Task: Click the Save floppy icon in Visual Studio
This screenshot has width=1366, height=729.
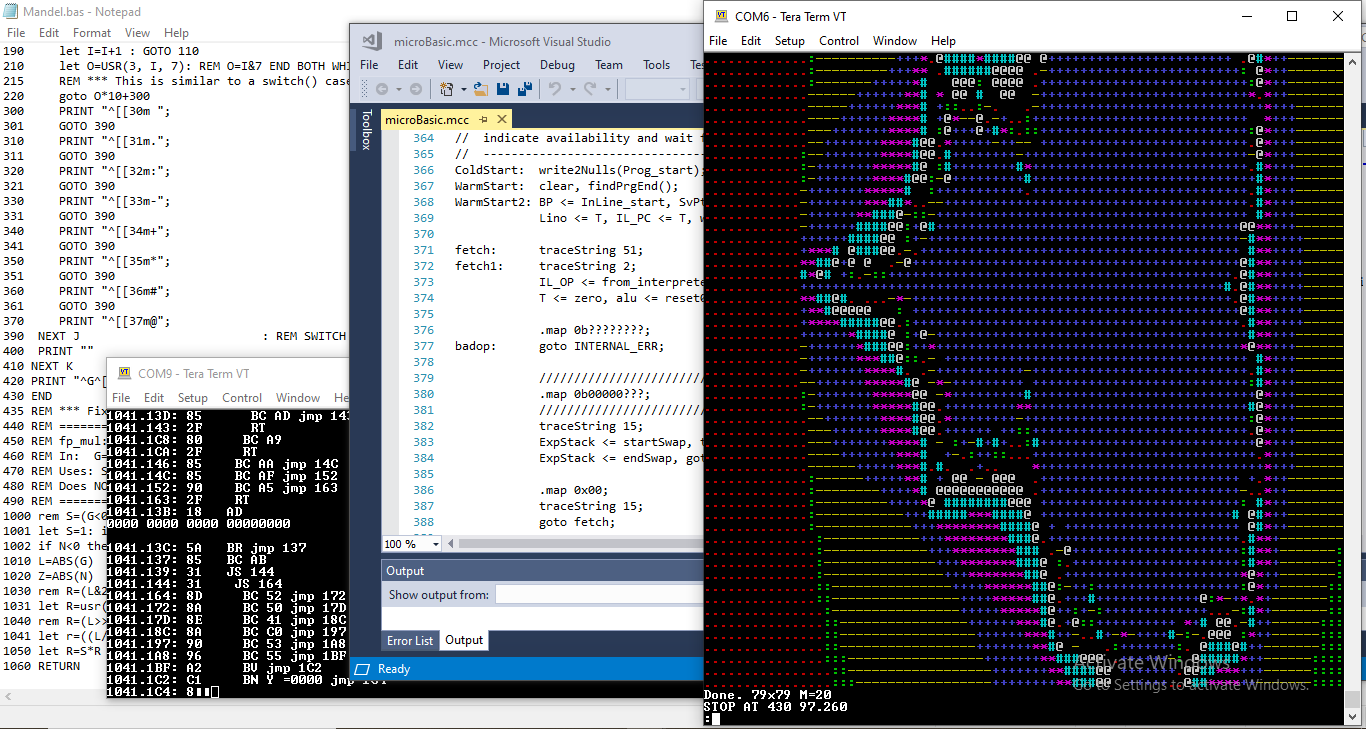Action: pyautogui.click(x=503, y=89)
